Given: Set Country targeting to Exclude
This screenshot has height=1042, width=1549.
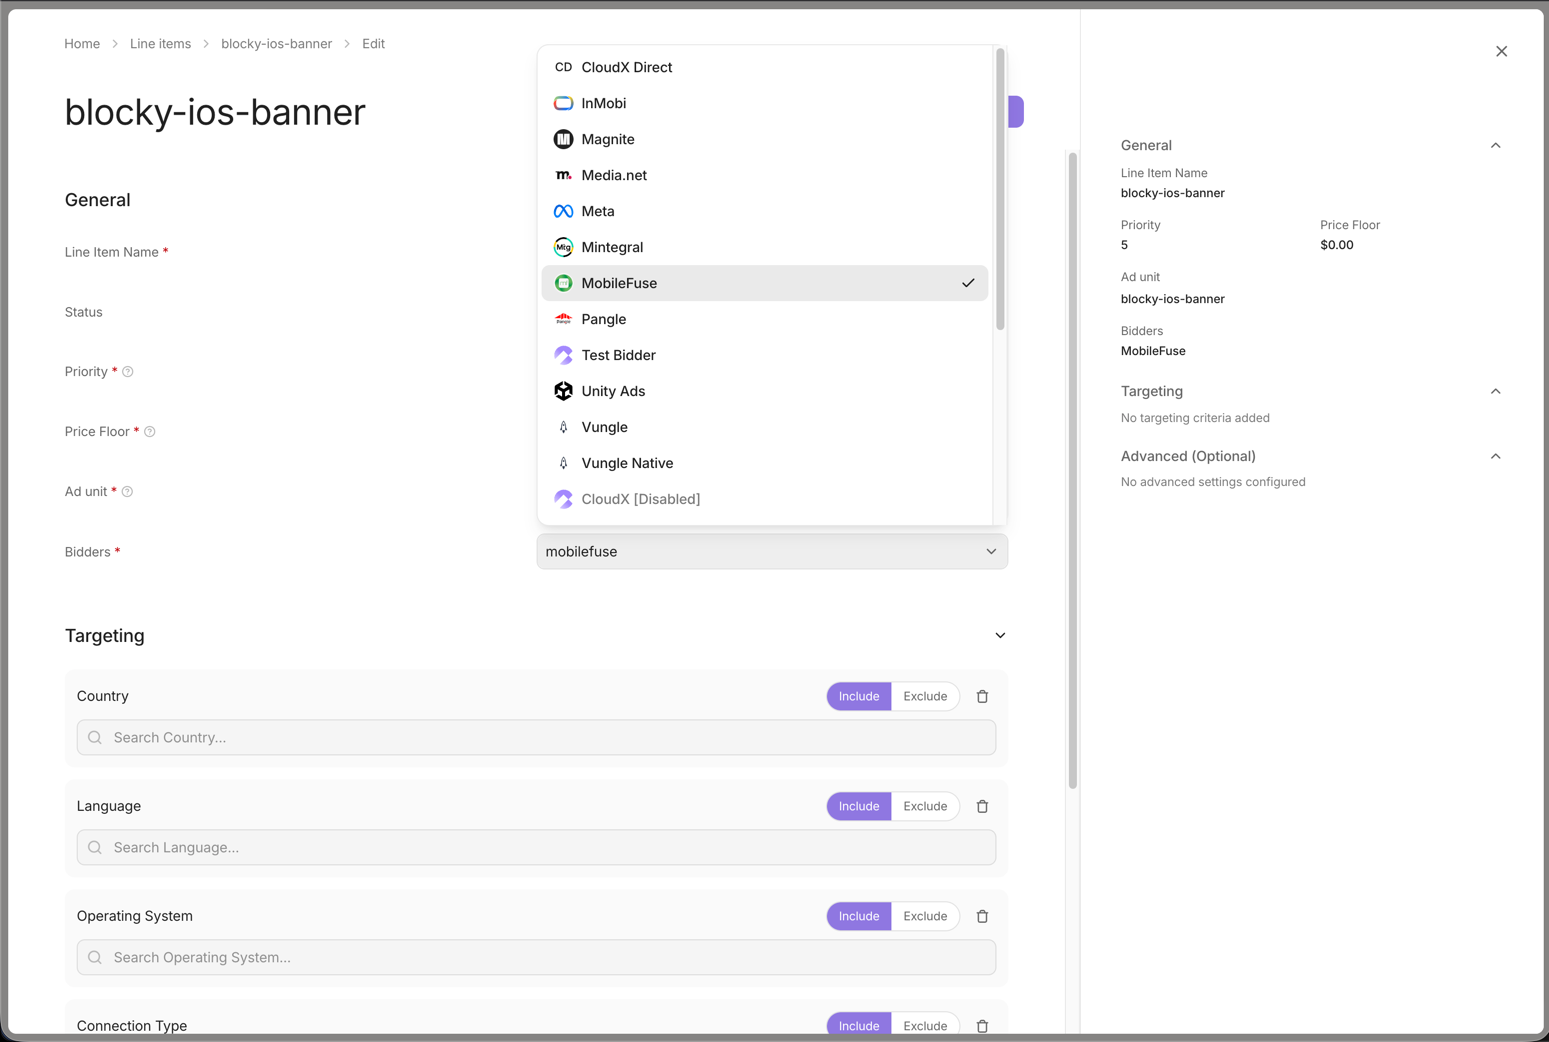Looking at the screenshot, I should tap(925, 696).
